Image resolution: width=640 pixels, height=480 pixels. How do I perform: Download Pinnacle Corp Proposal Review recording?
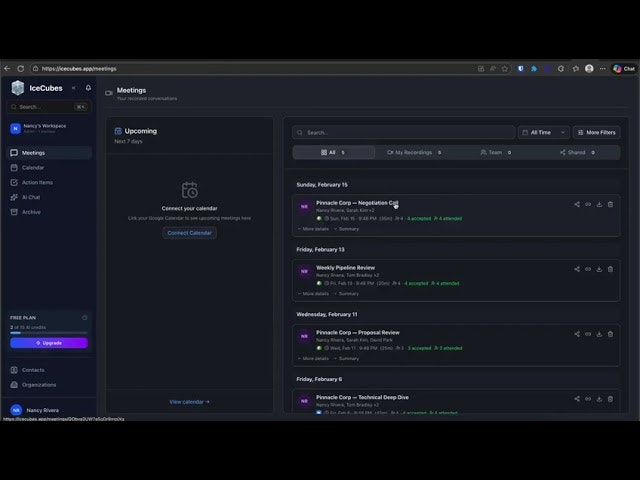pyautogui.click(x=599, y=334)
